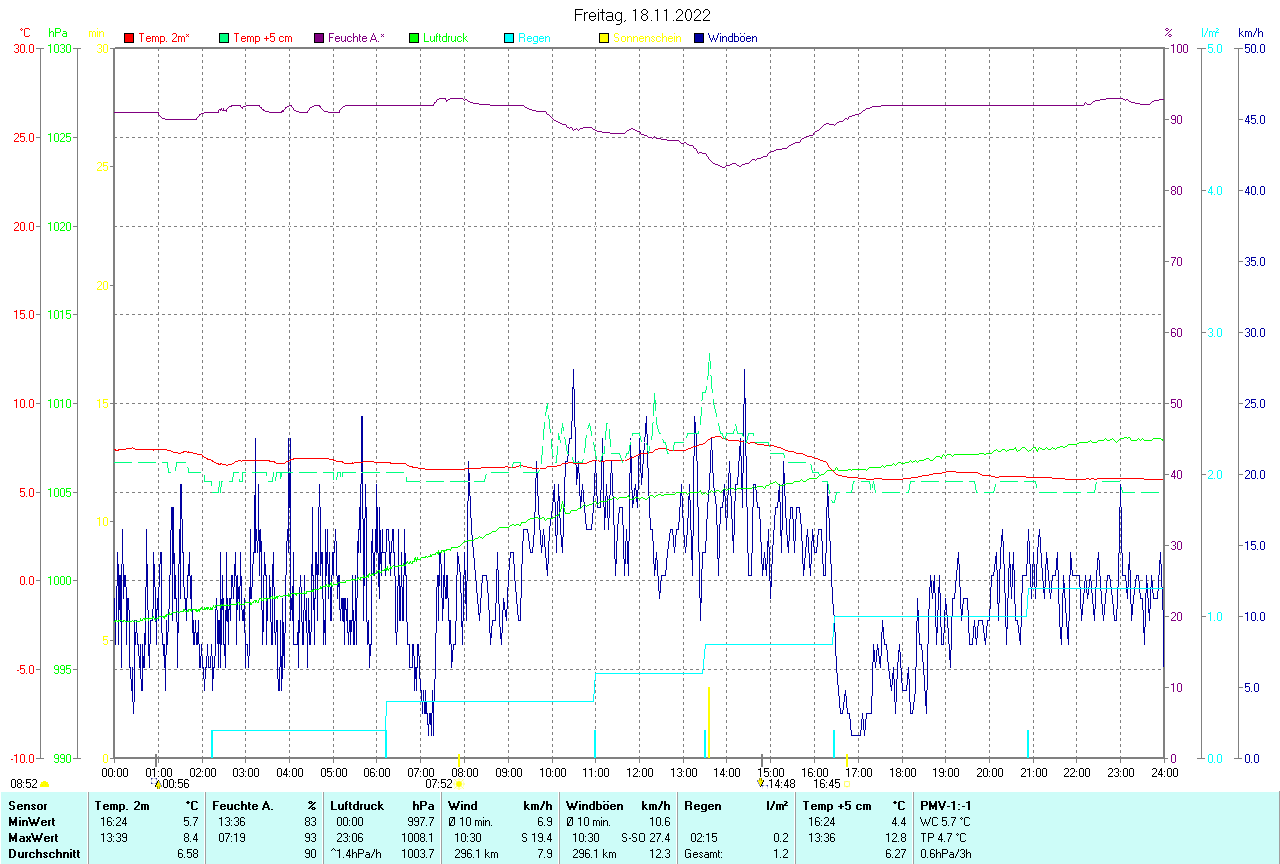Click the TP 4.7 °C dew point value
The width and height of the screenshot is (1280, 864).
944,838
